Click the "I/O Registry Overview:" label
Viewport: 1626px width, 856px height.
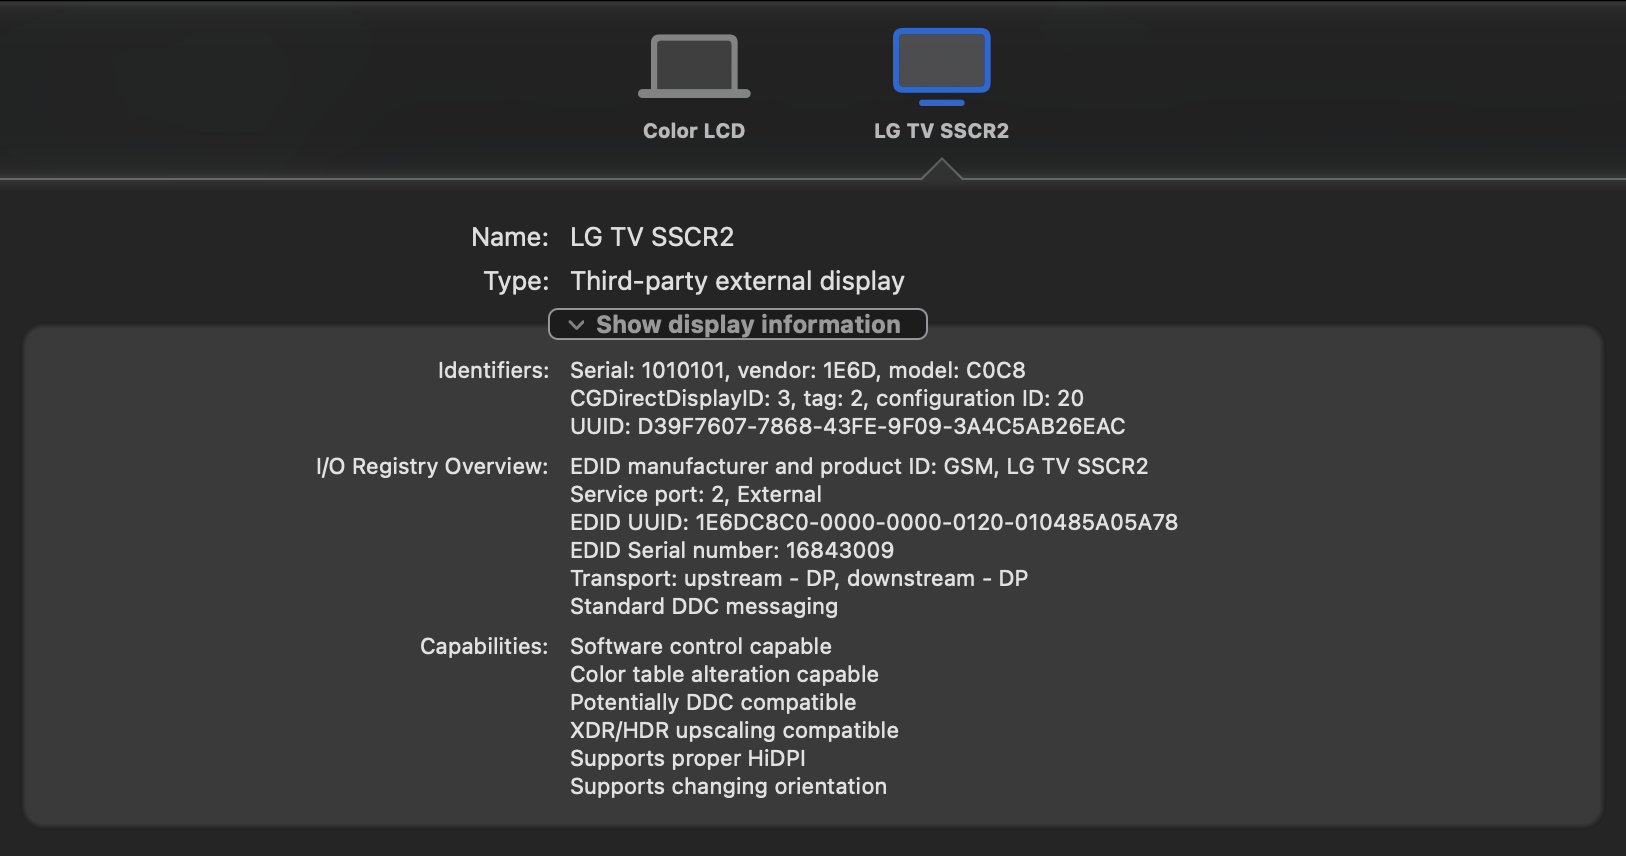(x=432, y=466)
